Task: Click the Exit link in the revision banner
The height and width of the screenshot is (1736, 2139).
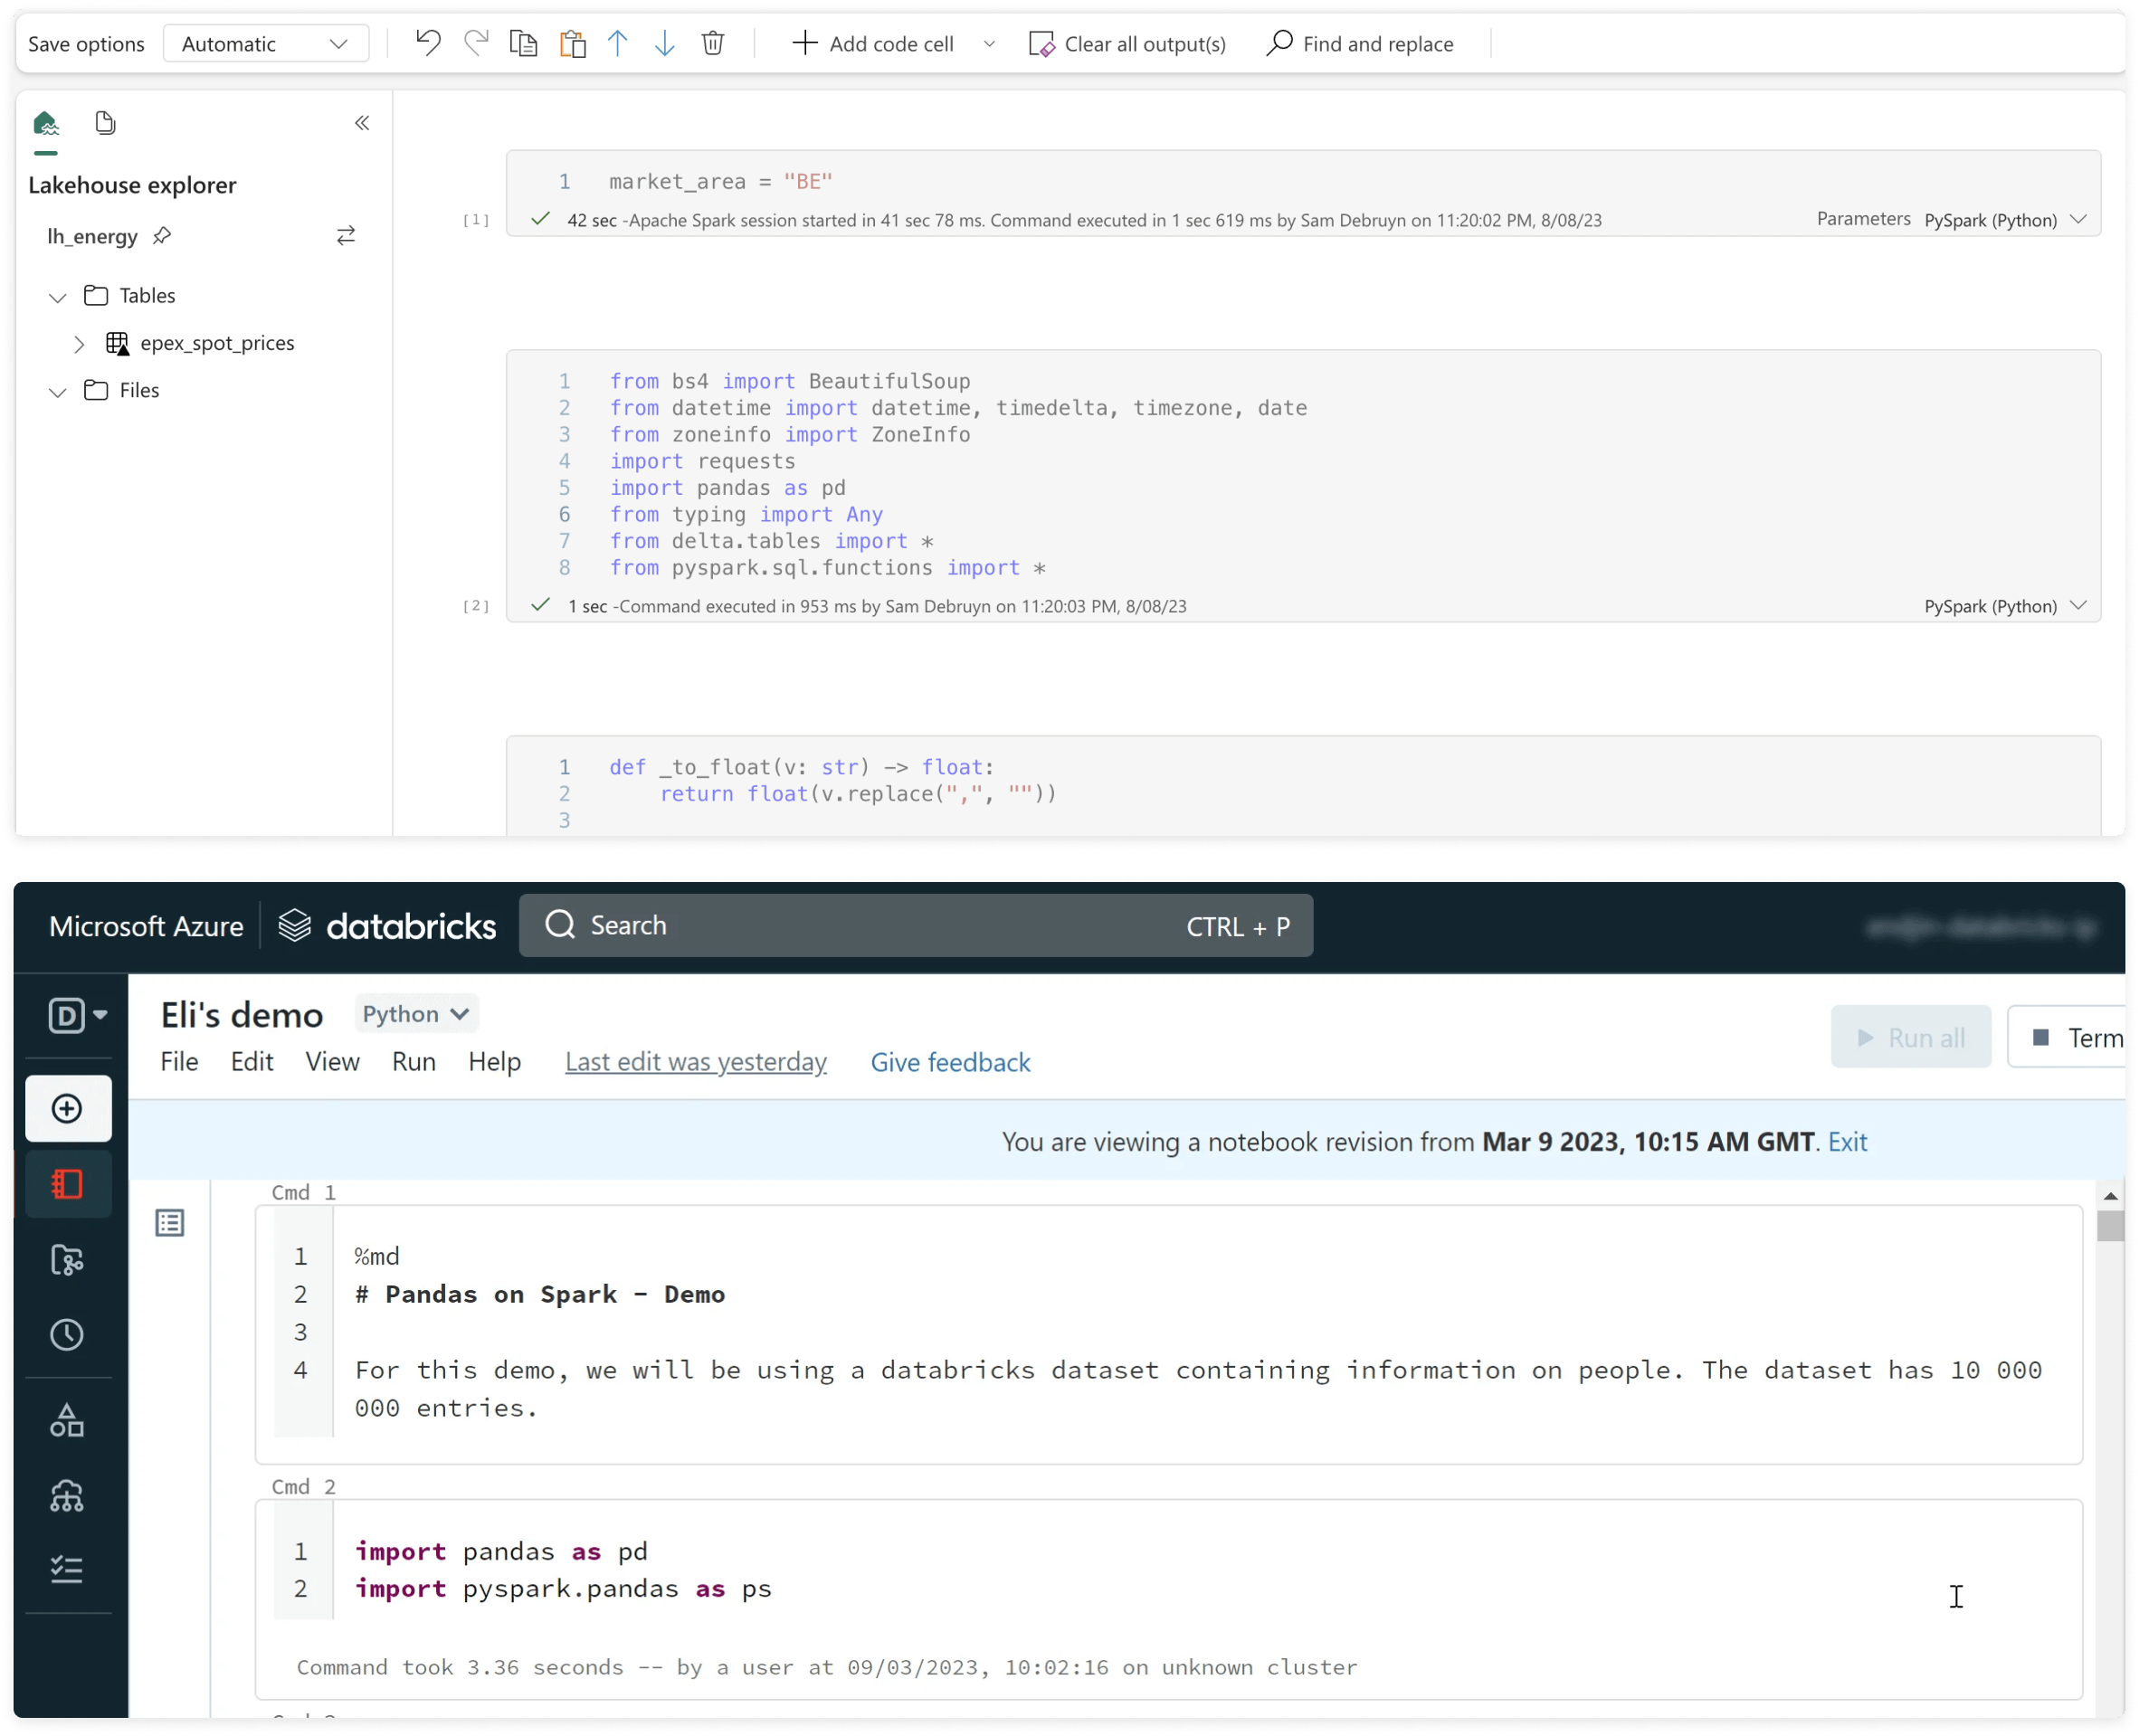Action: tap(1846, 1141)
